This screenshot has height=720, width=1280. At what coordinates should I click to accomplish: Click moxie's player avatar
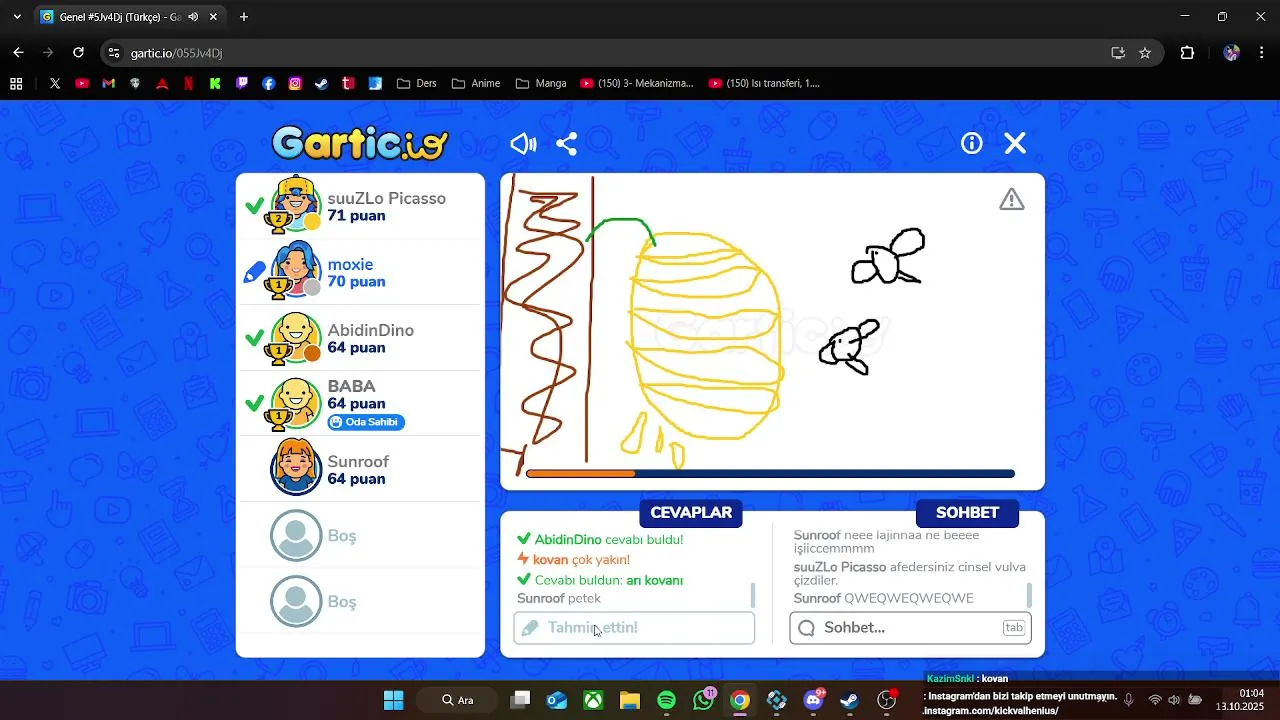[x=296, y=271]
